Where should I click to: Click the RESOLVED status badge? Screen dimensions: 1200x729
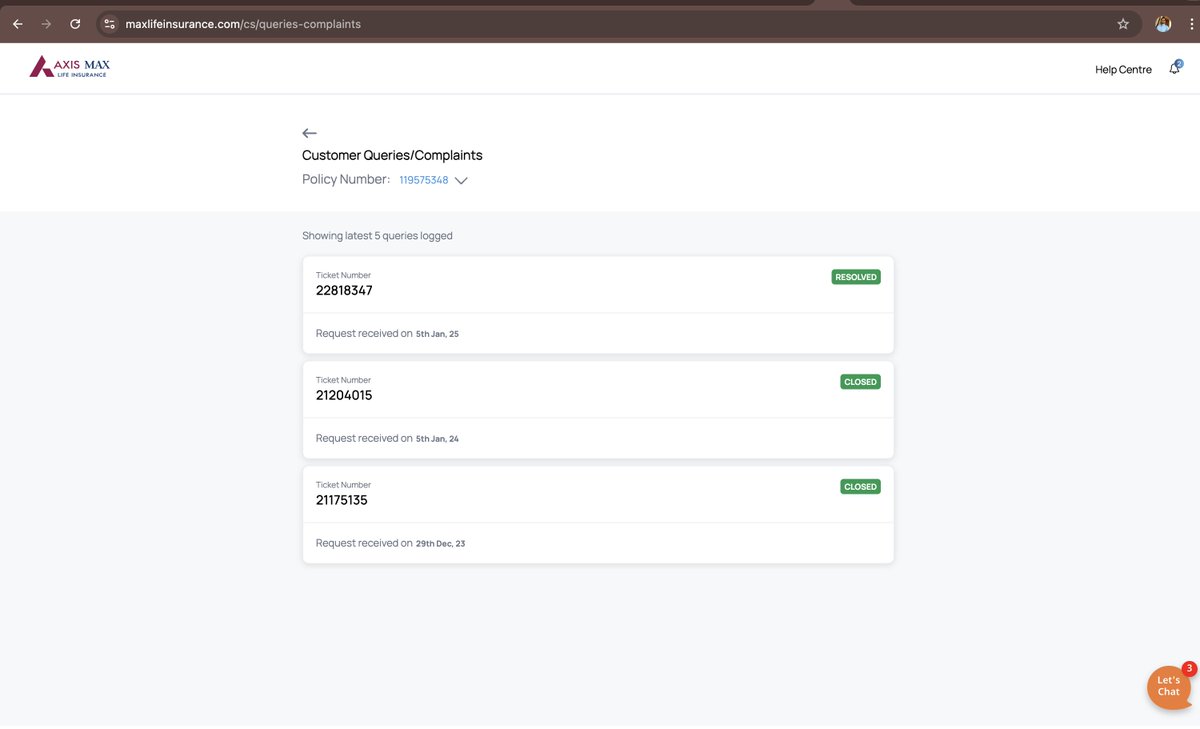856,277
